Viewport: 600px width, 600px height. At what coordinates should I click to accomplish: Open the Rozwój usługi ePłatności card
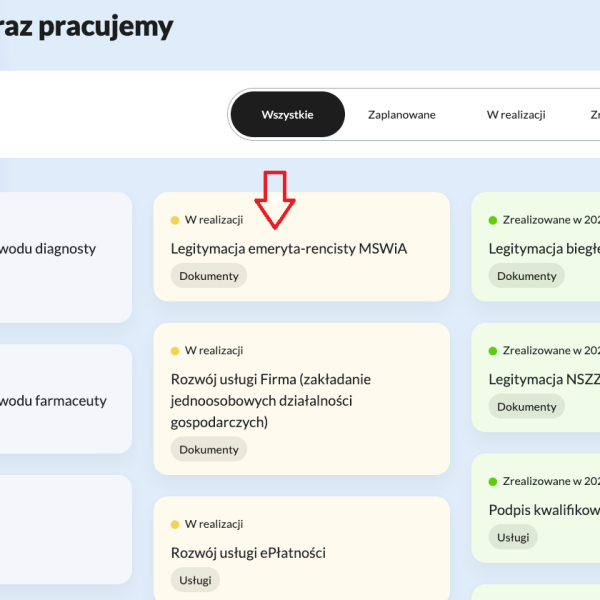click(302, 548)
